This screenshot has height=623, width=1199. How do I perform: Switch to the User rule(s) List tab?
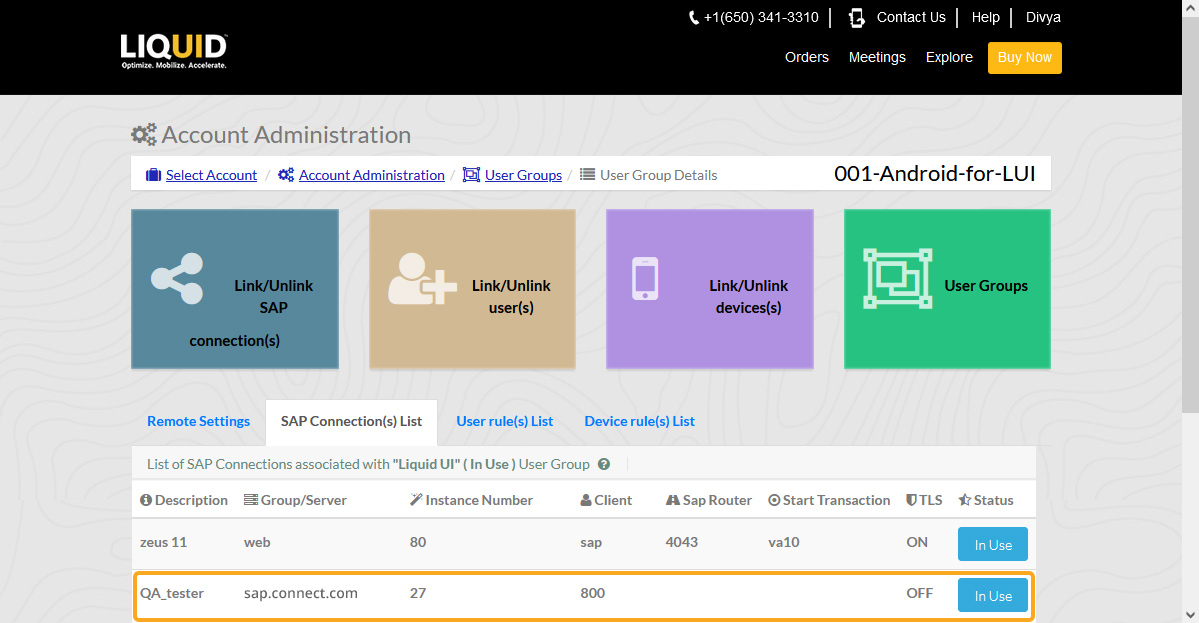tap(505, 421)
